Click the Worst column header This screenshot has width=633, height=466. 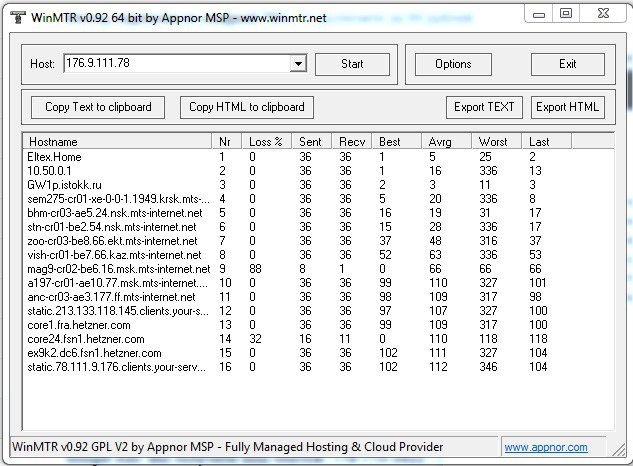pos(496,142)
